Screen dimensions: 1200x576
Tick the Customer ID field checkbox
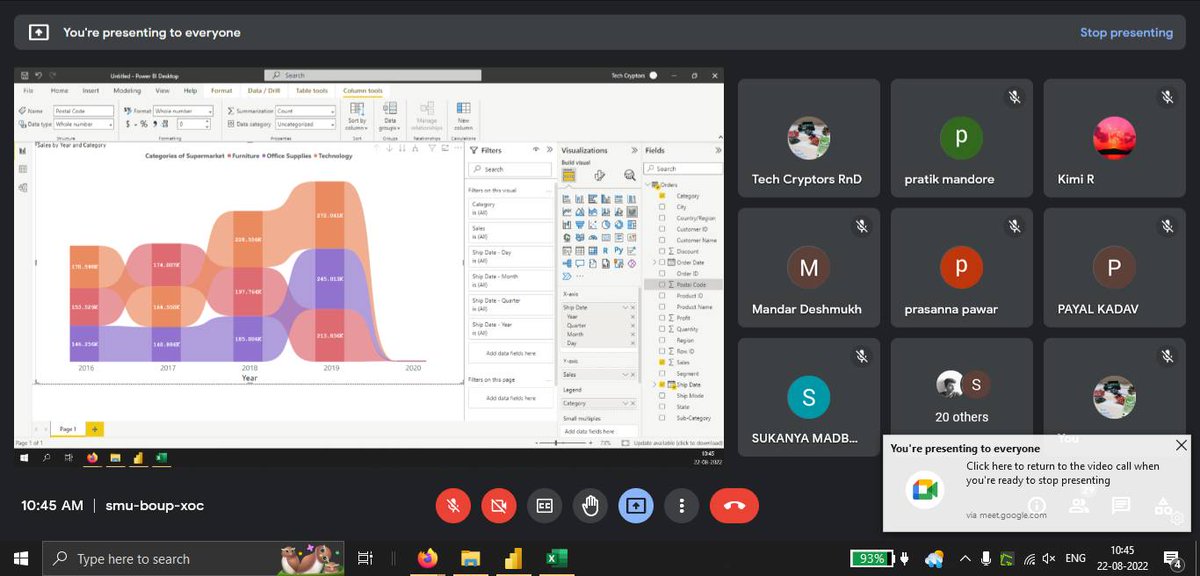tap(661, 229)
